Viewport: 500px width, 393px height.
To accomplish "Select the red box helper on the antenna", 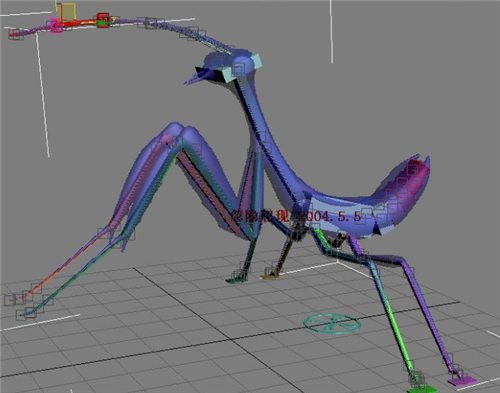I will (103, 20).
